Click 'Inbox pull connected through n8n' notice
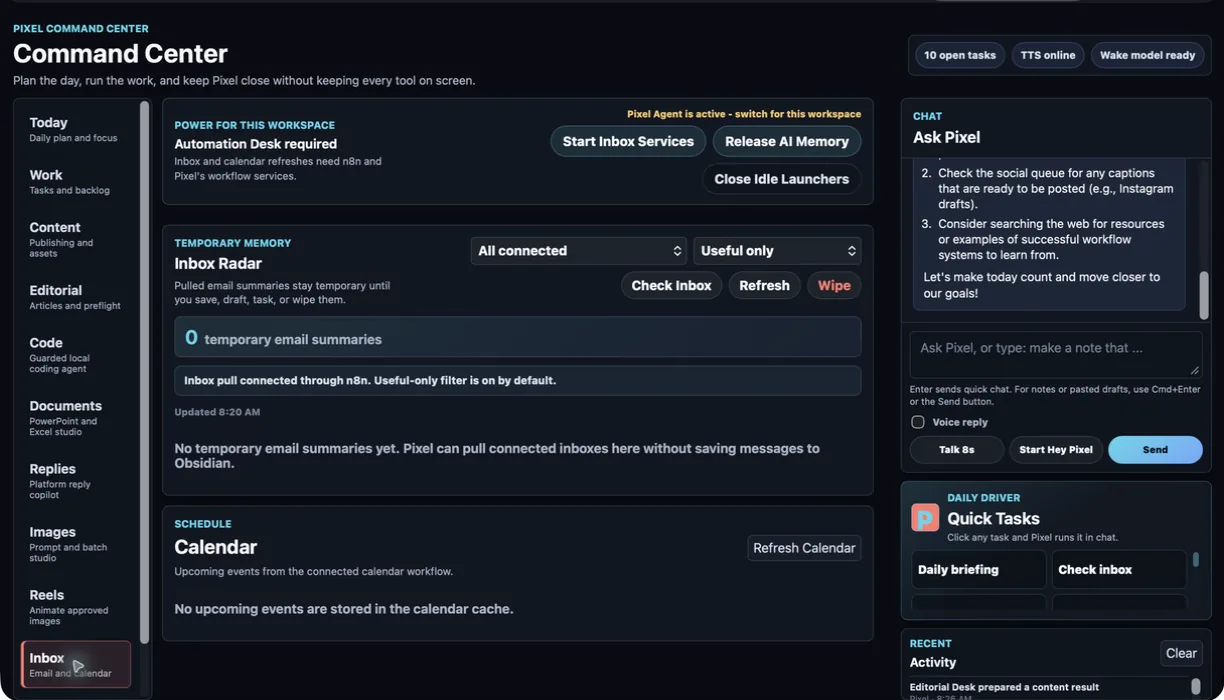Image resolution: width=1224 pixels, height=700 pixels. pyautogui.click(x=518, y=380)
